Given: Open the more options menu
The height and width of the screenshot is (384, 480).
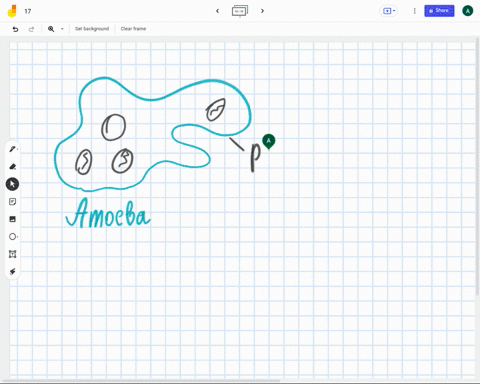Looking at the screenshot, I should pyautogui.click(x=414, y=11).
